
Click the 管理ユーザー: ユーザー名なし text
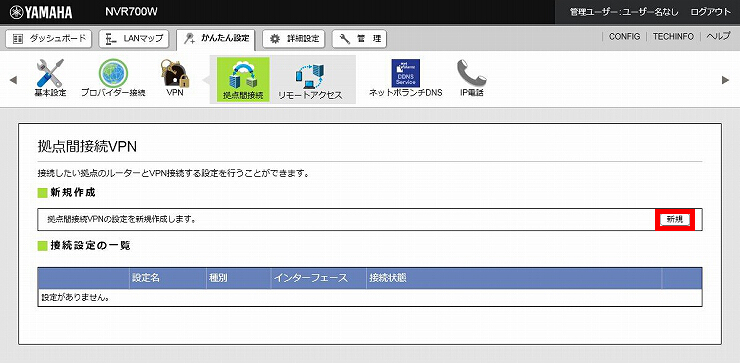coord(624,12)
